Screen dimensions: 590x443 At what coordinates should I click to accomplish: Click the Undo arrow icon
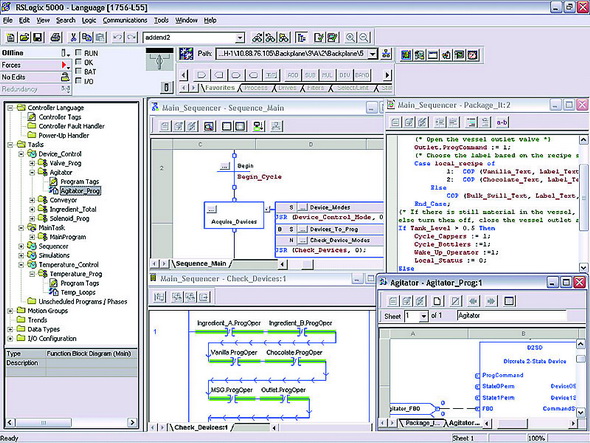[x=118, y=37]
